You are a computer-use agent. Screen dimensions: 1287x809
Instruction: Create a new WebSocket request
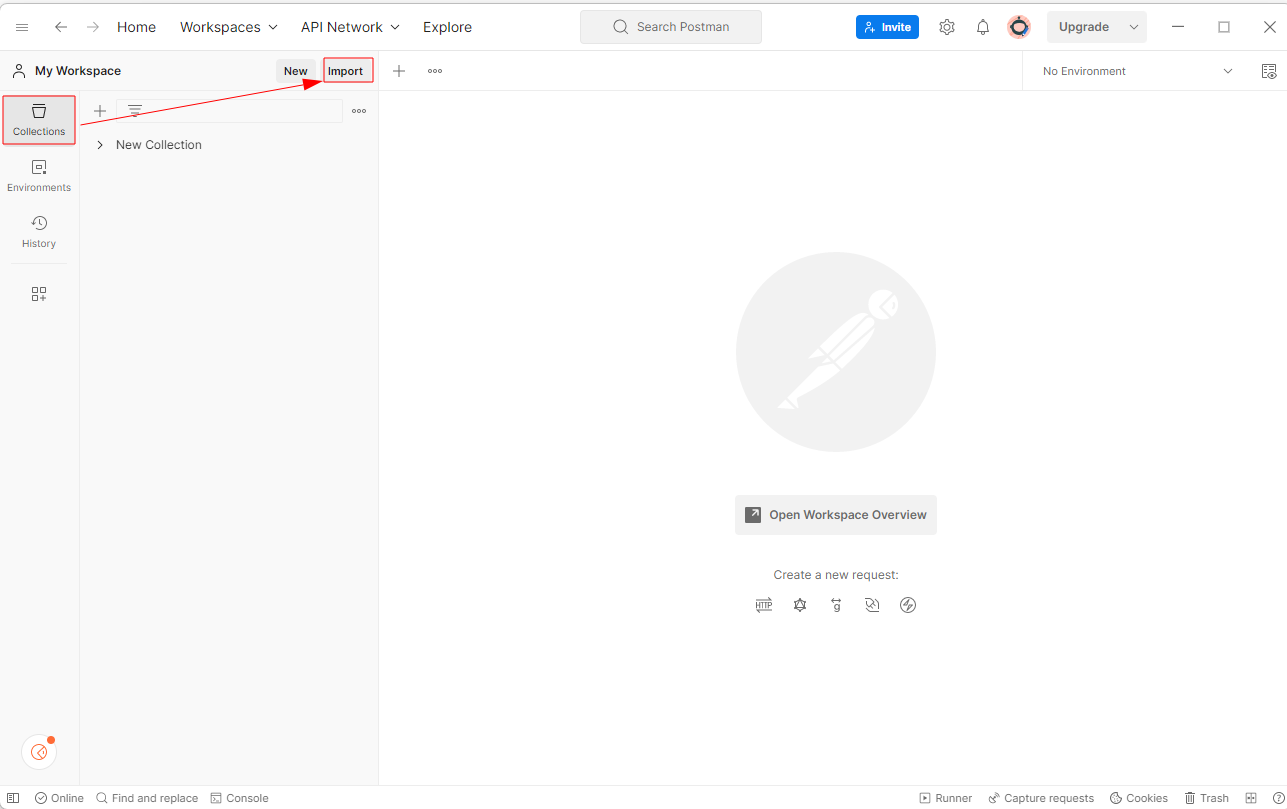[872, 605]
